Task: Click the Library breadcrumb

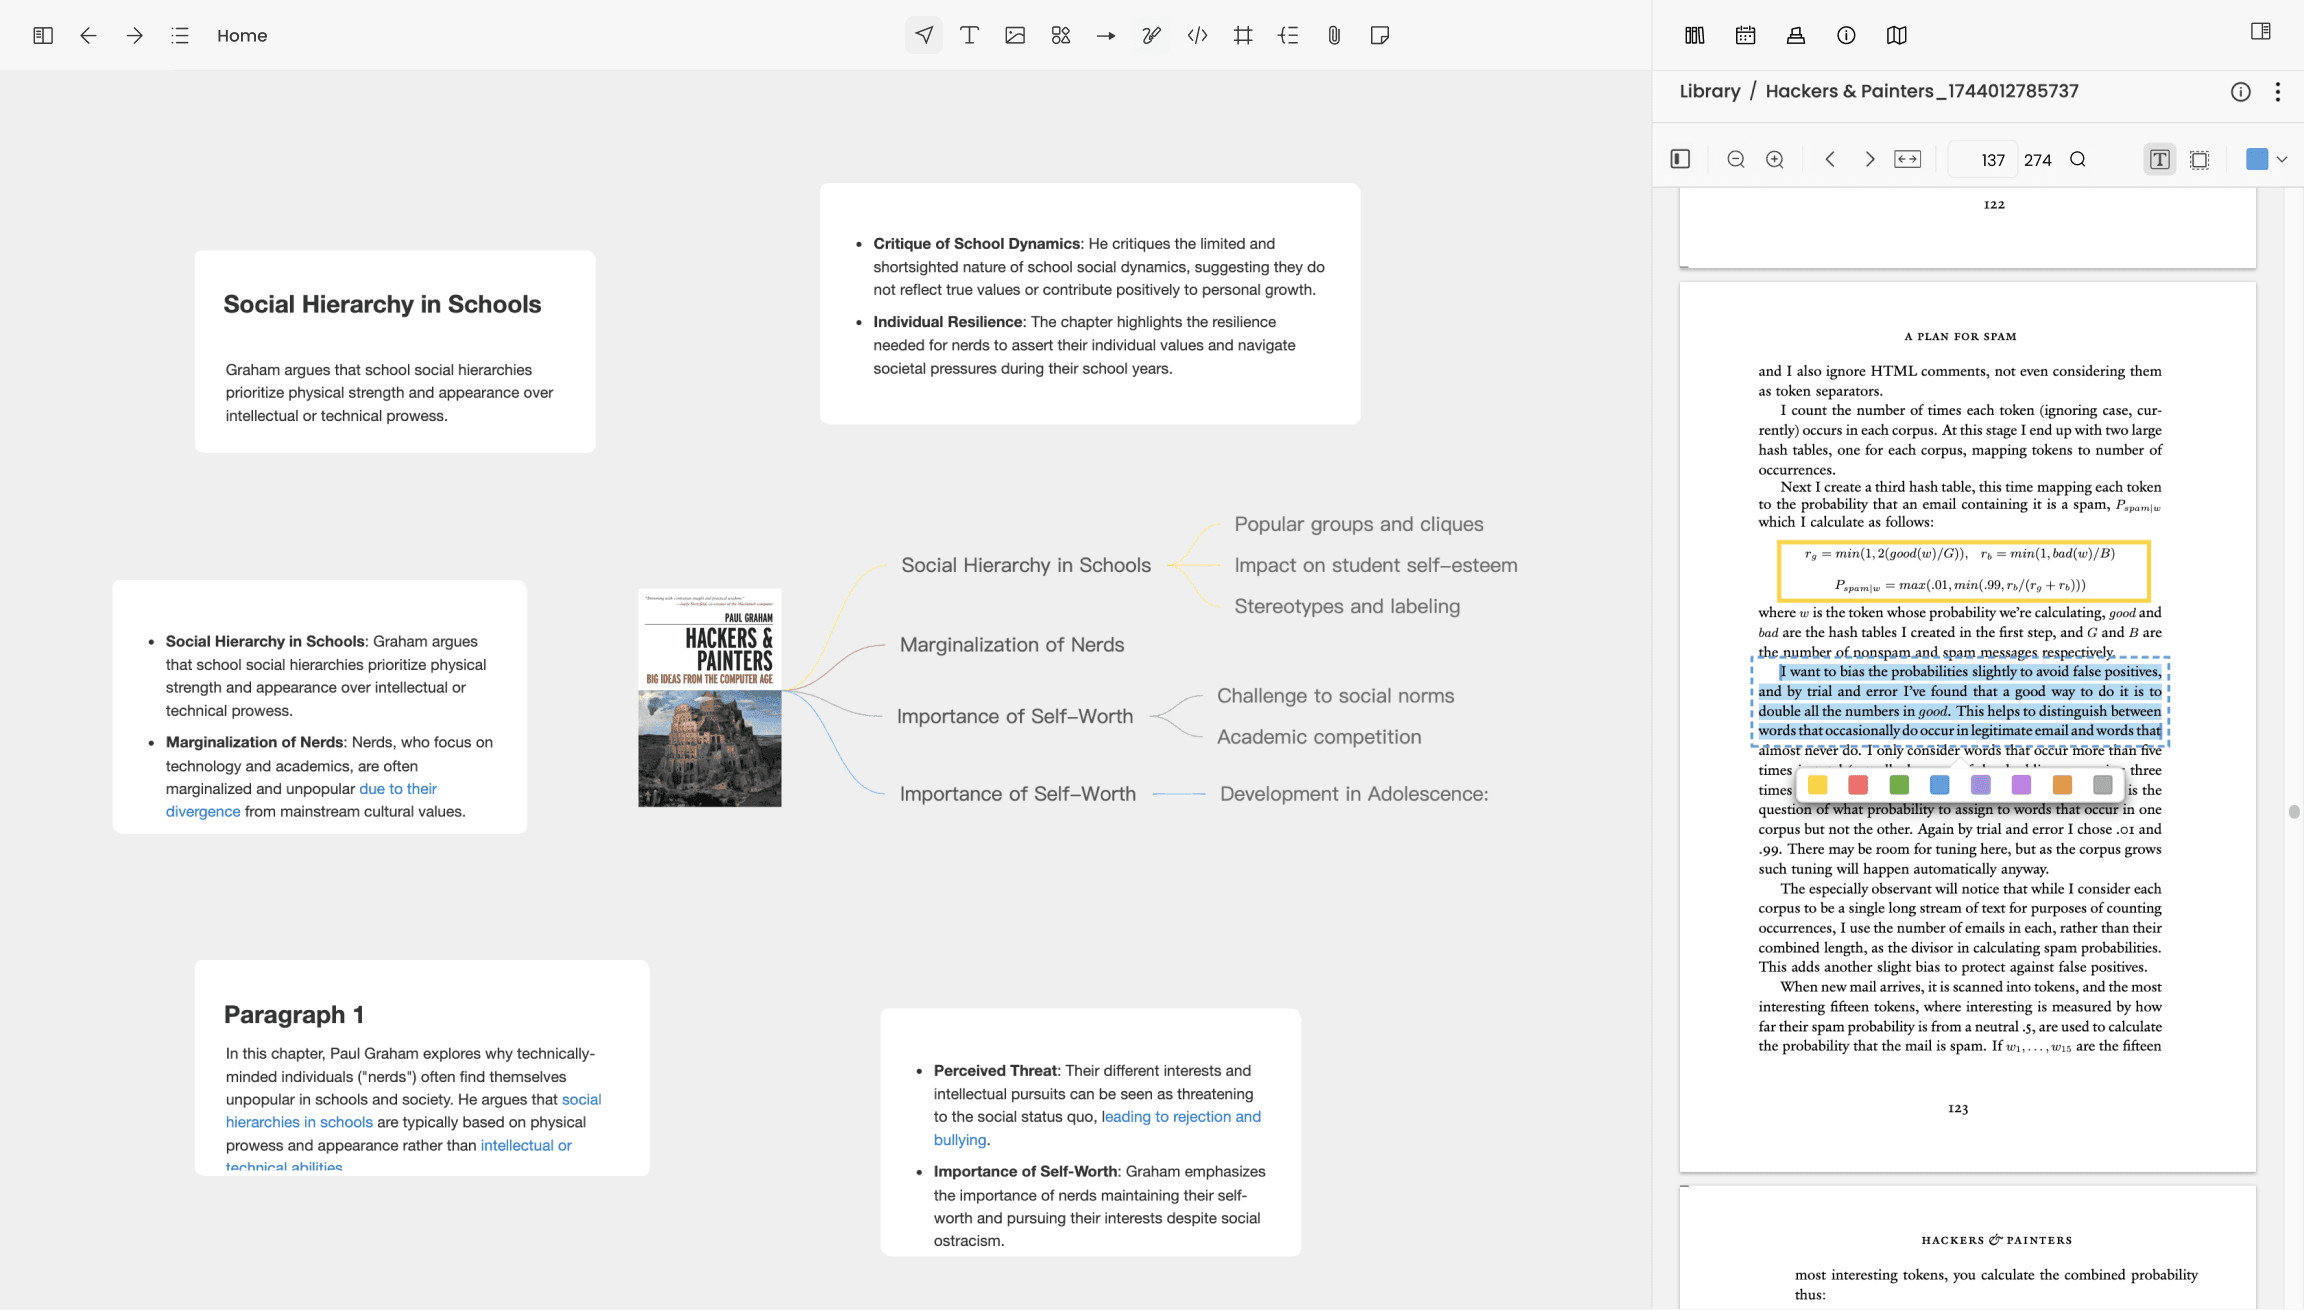Action: 1710,91
